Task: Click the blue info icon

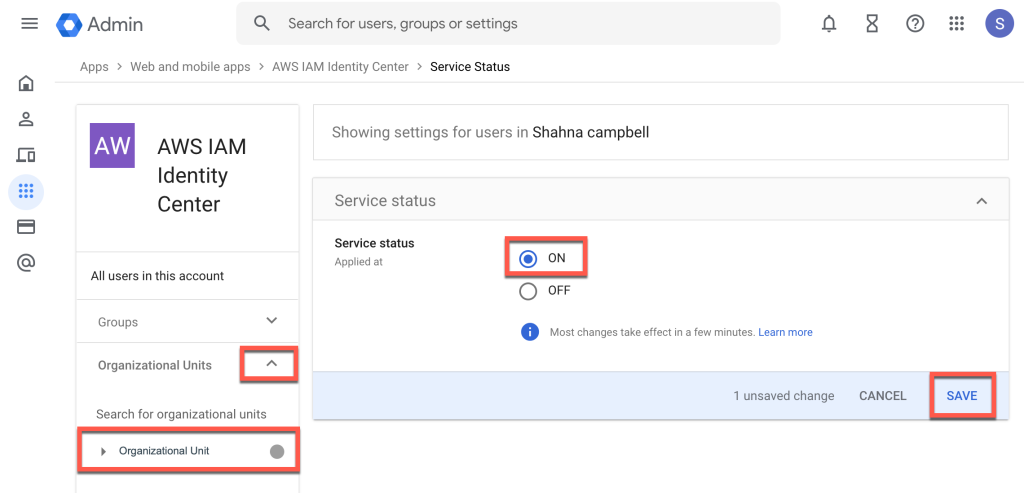Action: point(530,332)
